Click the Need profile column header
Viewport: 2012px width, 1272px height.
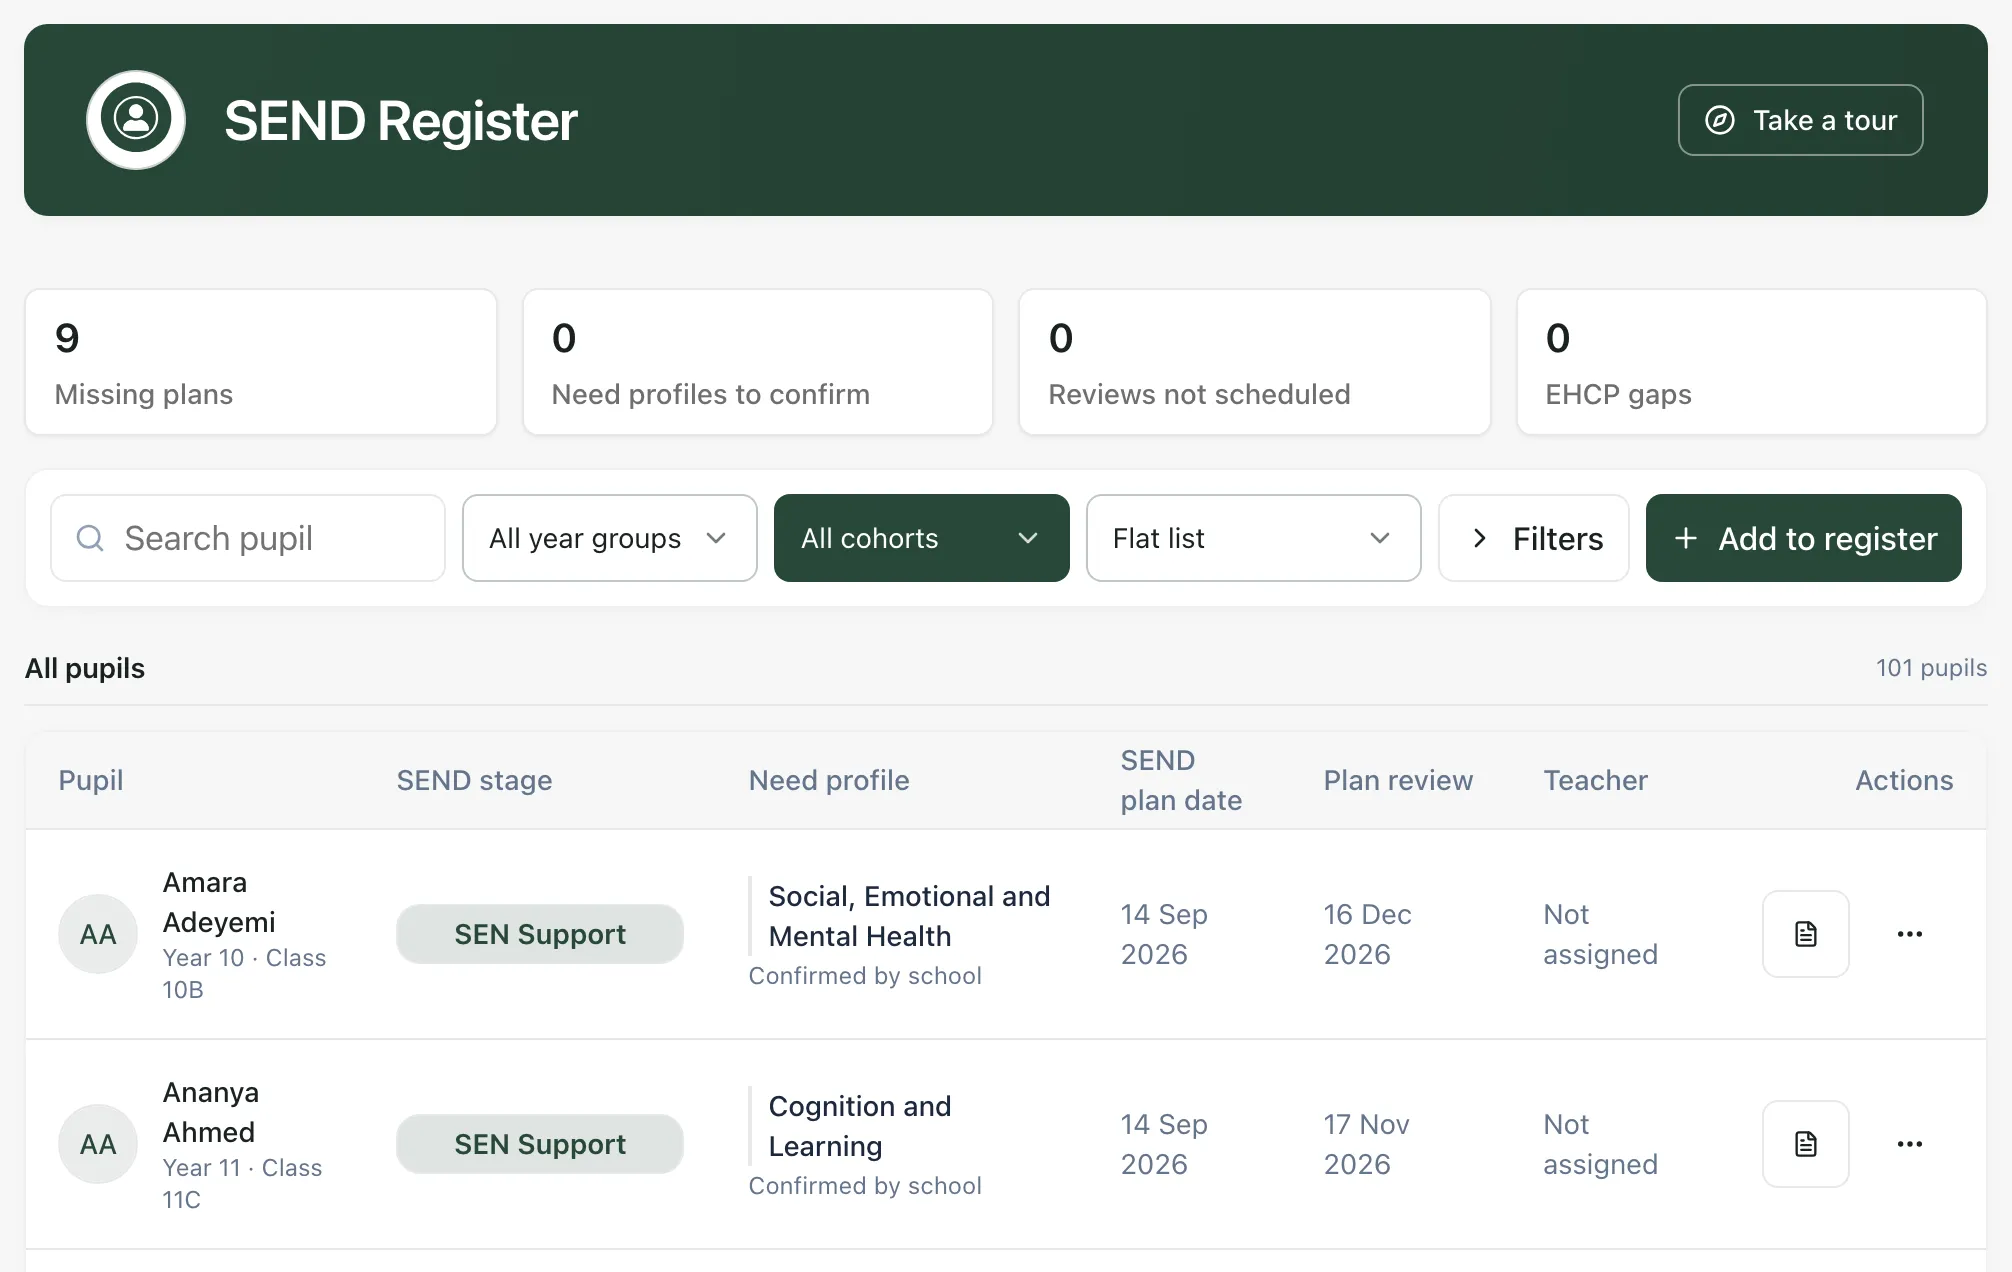point(829,780)
